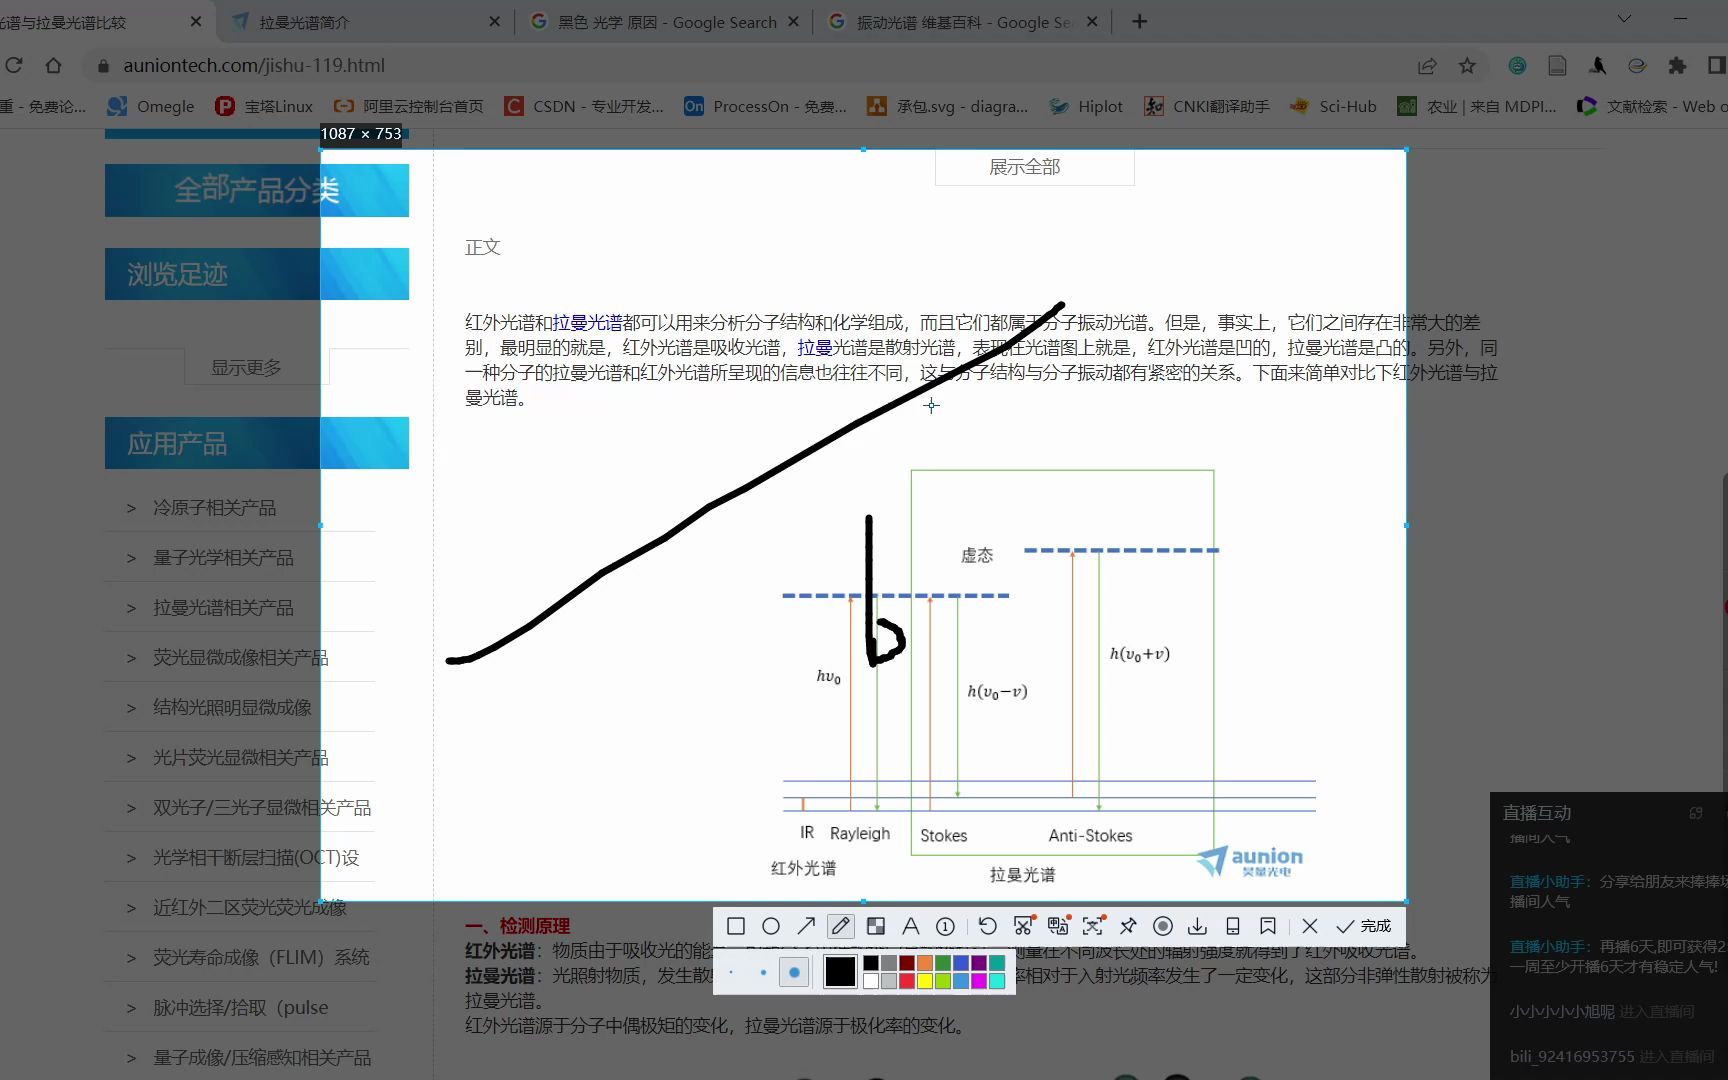1728x1080 pixels.
Task: Expand 量子光学相关产品 category arrow
Action: 131,558
